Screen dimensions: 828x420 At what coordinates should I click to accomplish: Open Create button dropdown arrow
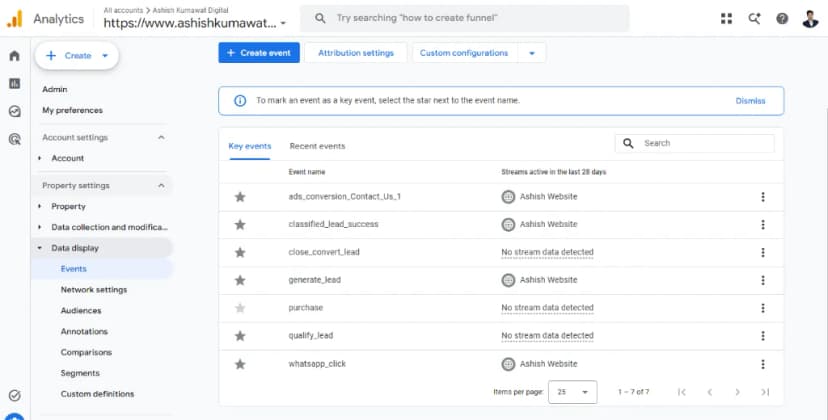105,55
